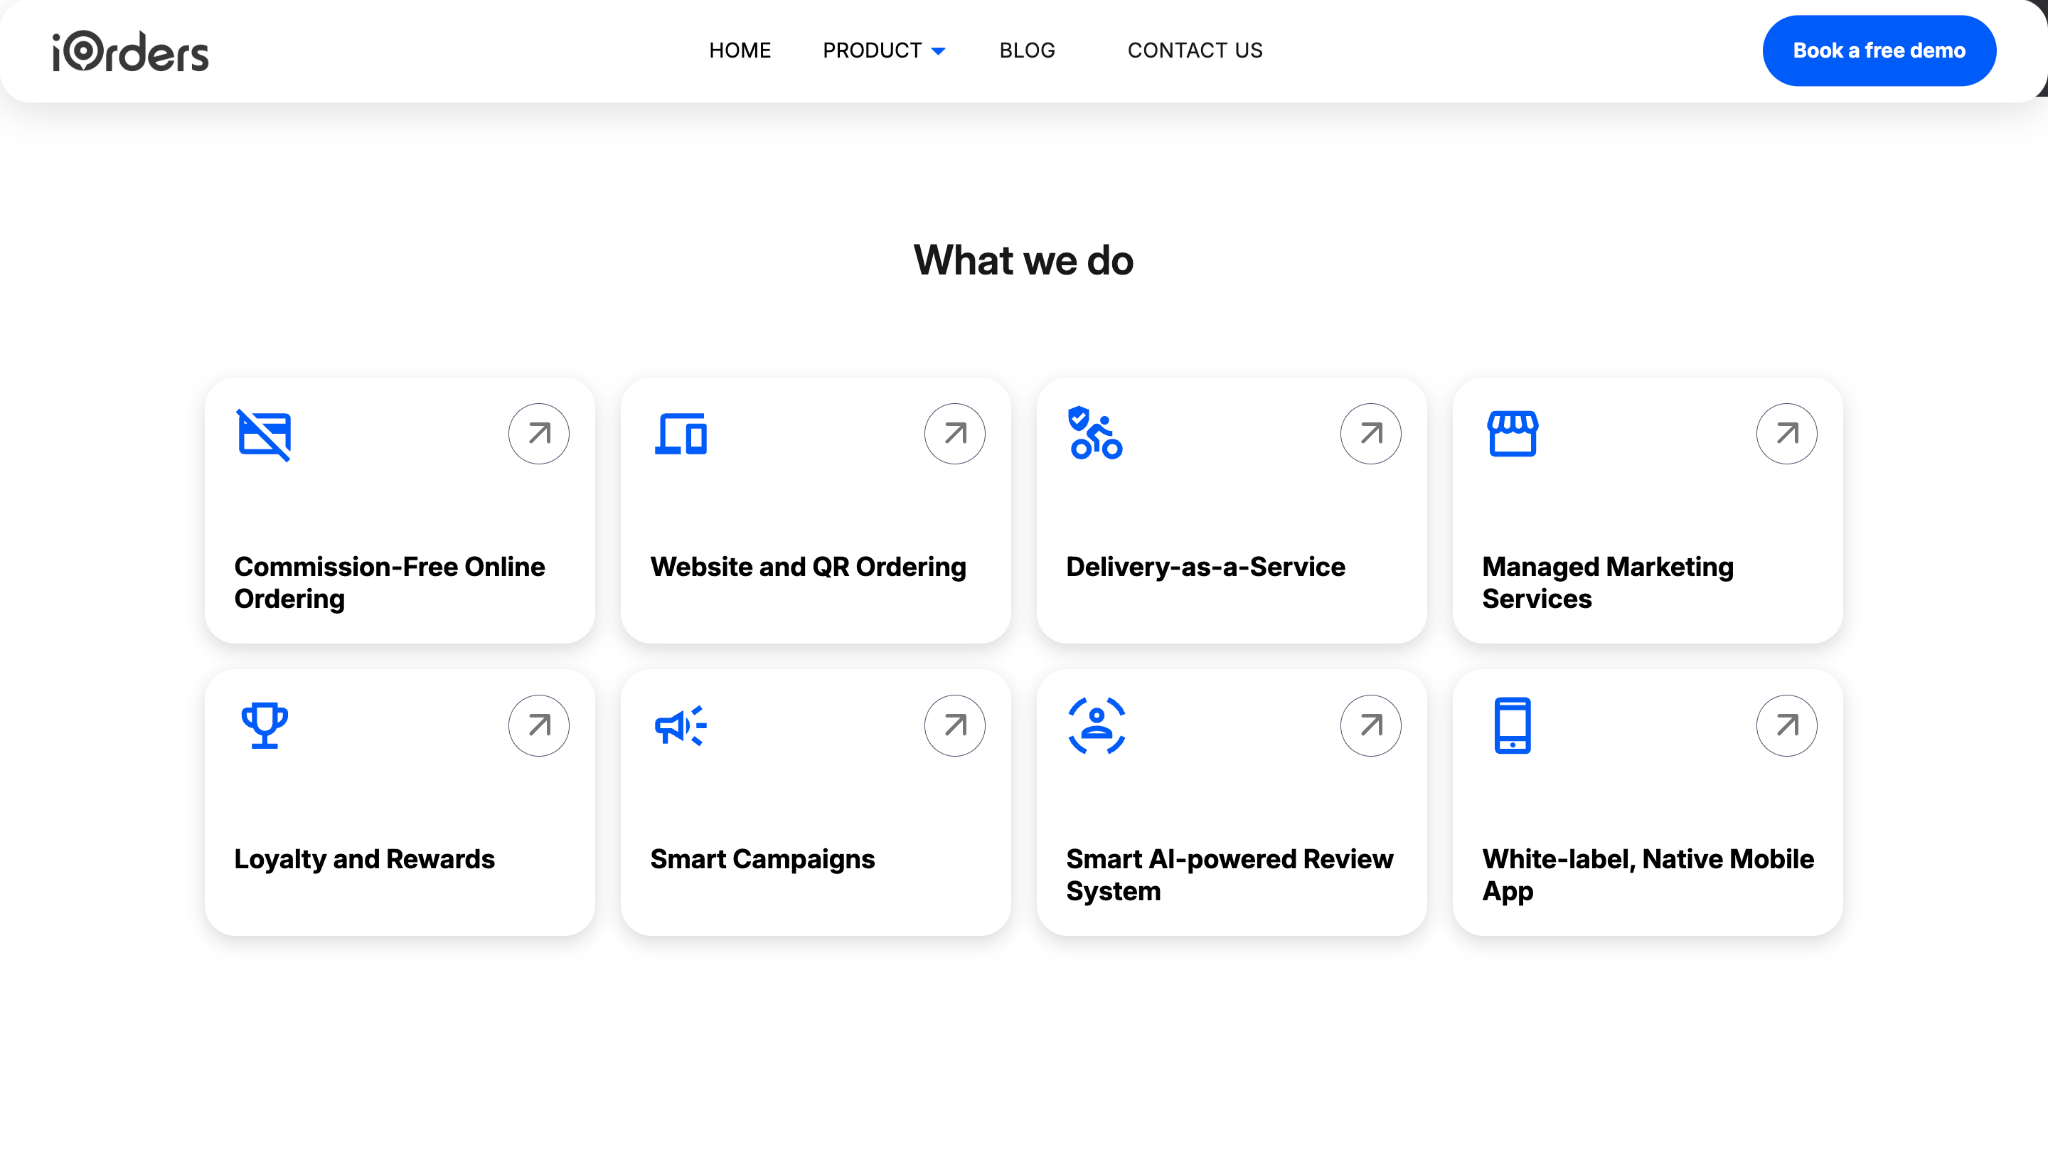
Task: Open arrow on White-label Native Mobile App card
Action: pos(1787,726)
